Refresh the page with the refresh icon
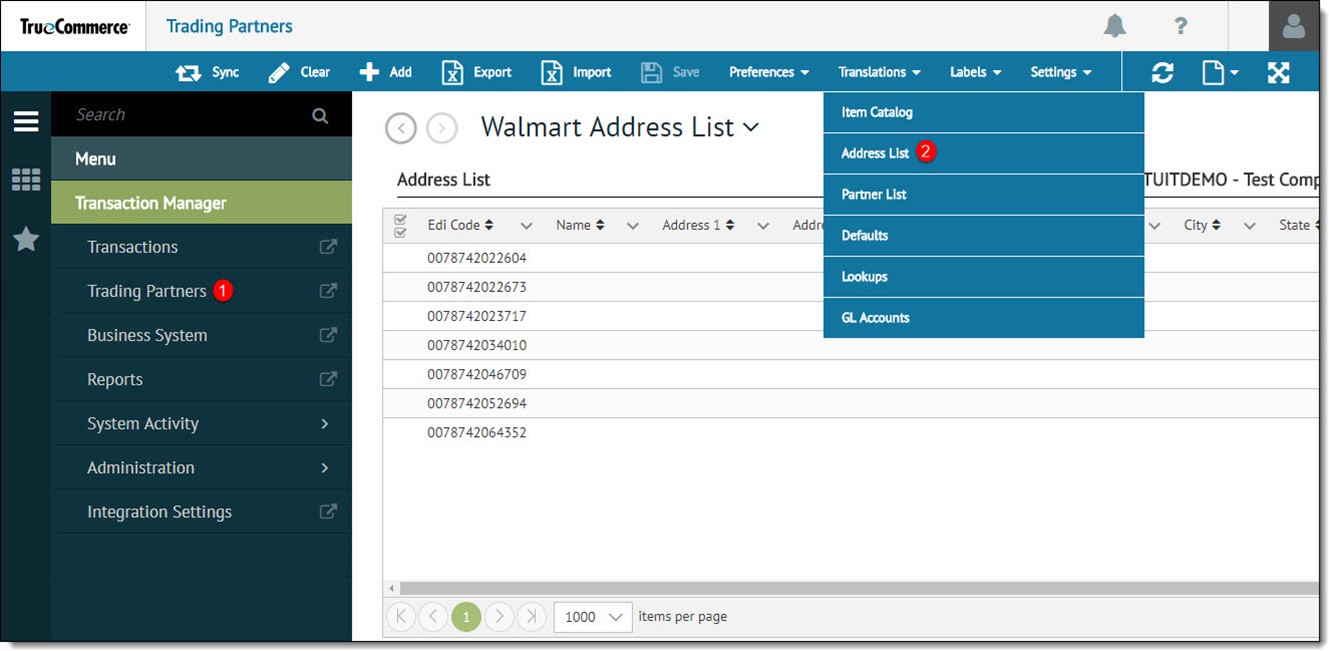Image resolution: width=1329 pixels, height=651 pixels. [x=1162, y=72]
